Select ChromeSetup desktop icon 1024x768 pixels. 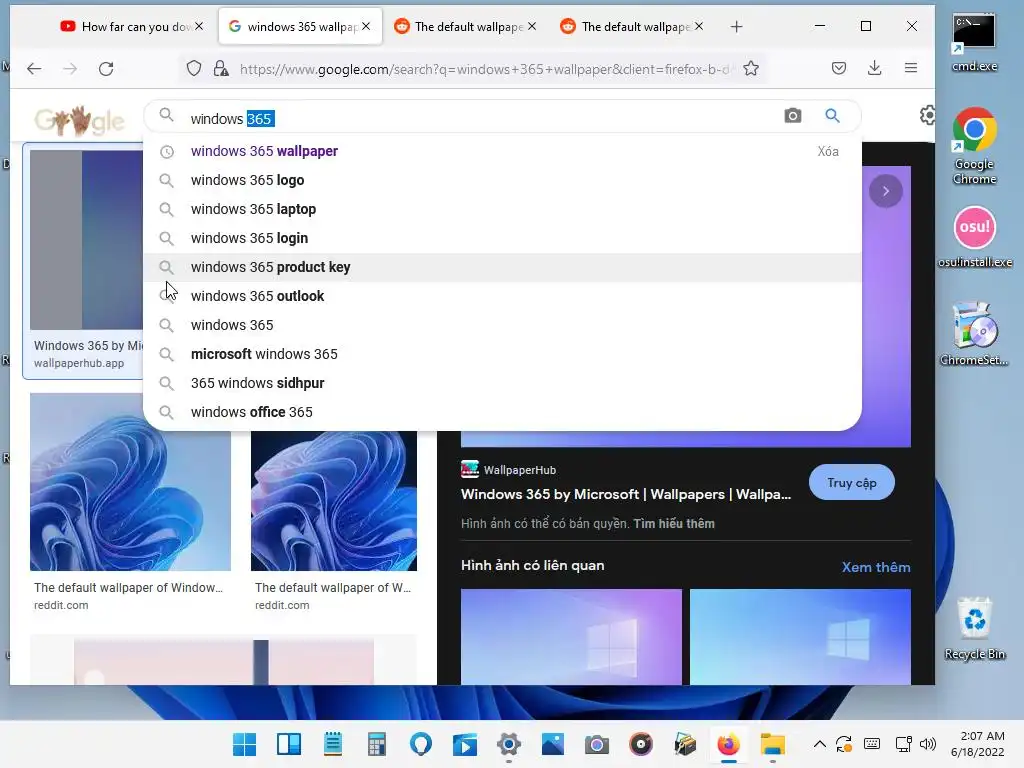[x=974, y=333]
